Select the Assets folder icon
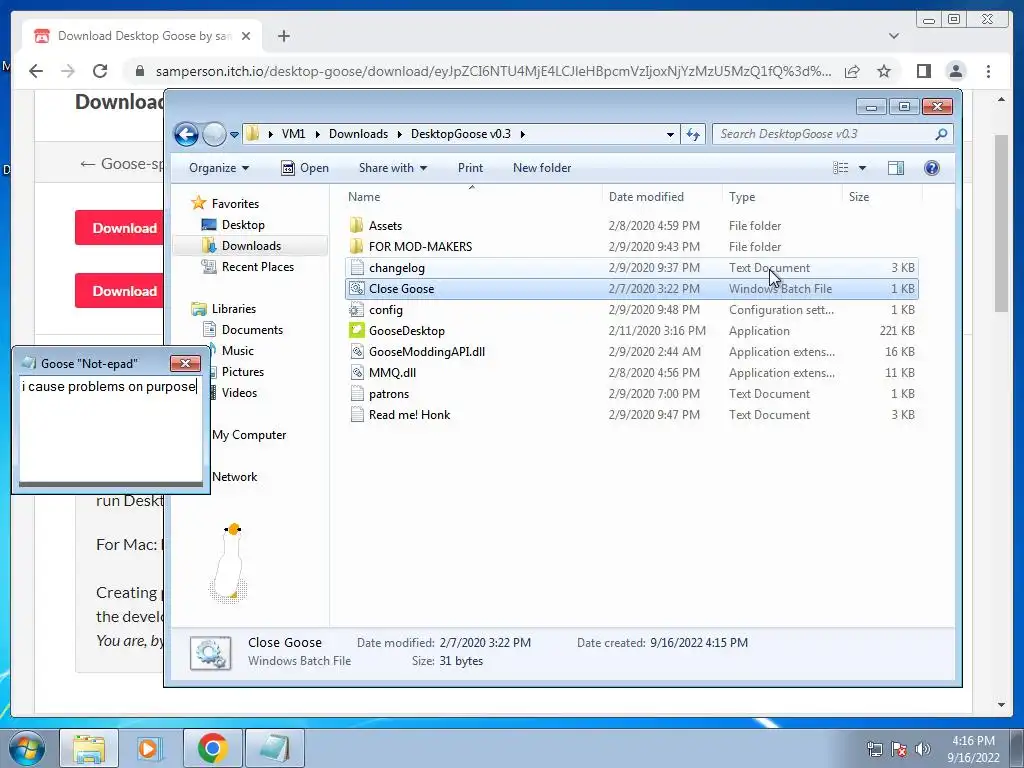The height and width of the screenshot is (768, 1024). click(356, 226)
